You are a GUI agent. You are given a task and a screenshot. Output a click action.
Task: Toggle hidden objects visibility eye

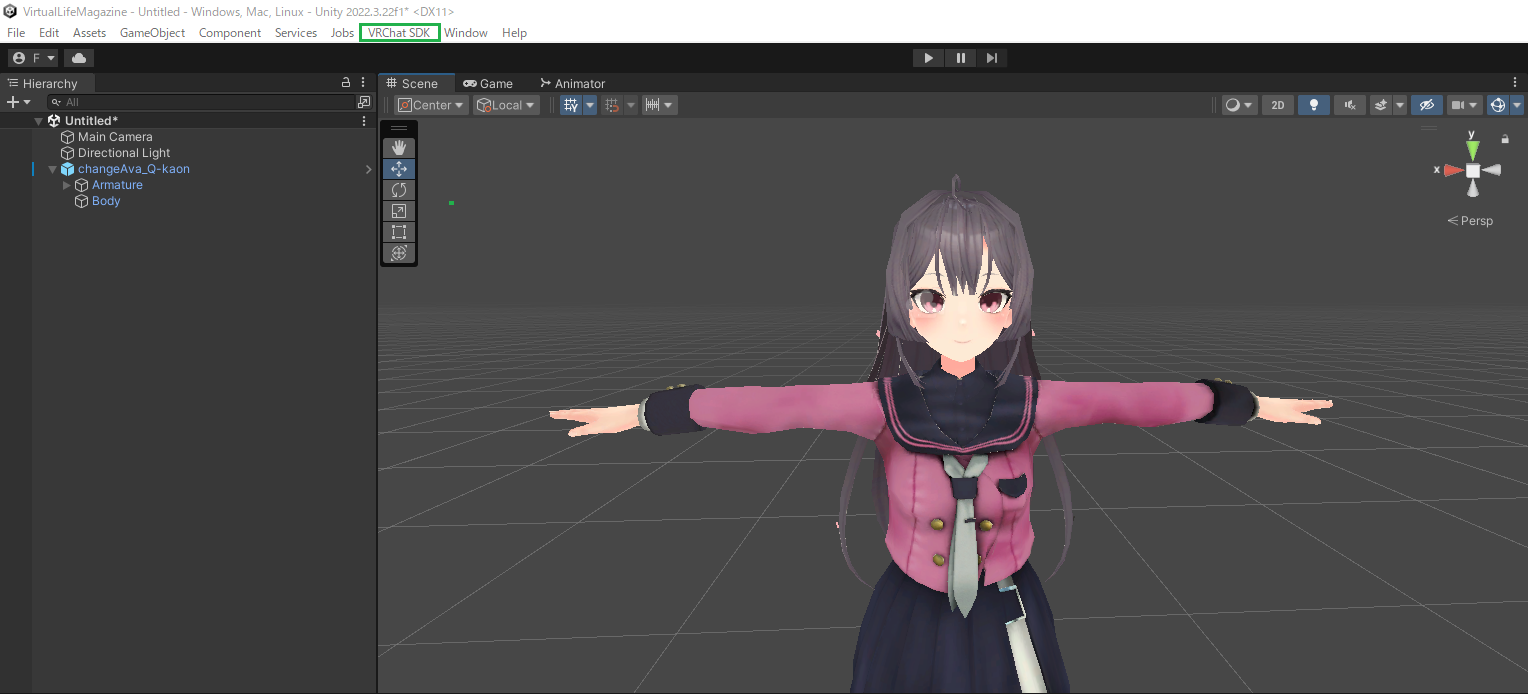click(1427, 105)
